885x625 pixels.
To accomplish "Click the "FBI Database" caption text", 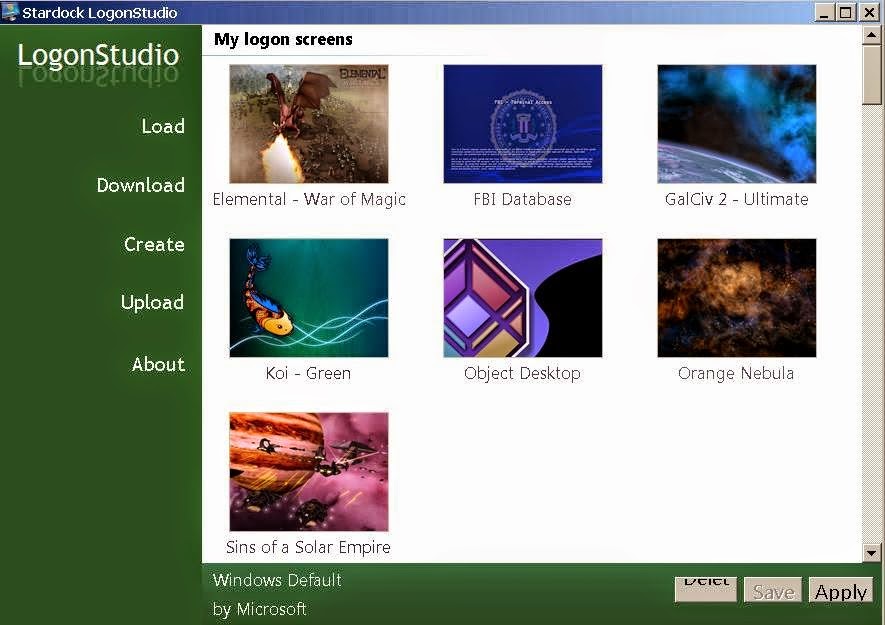I will pyautogui.click(x=522, y=199).
